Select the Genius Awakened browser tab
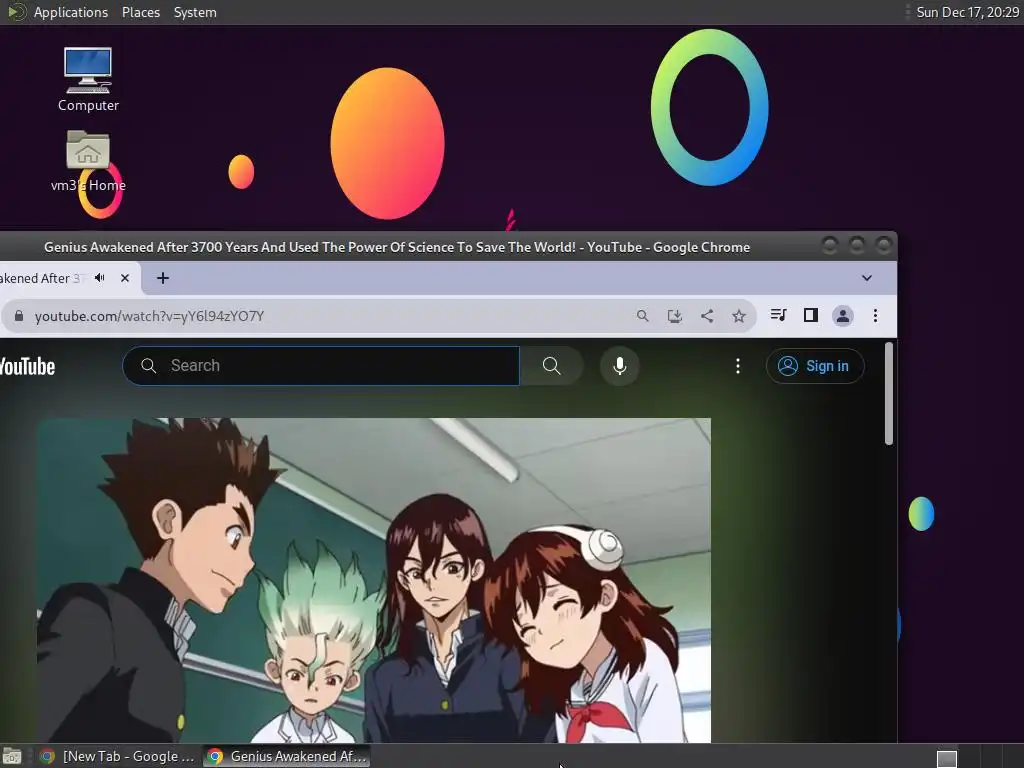The height and width of the screenshot is (768, 1024). [42, 278]
